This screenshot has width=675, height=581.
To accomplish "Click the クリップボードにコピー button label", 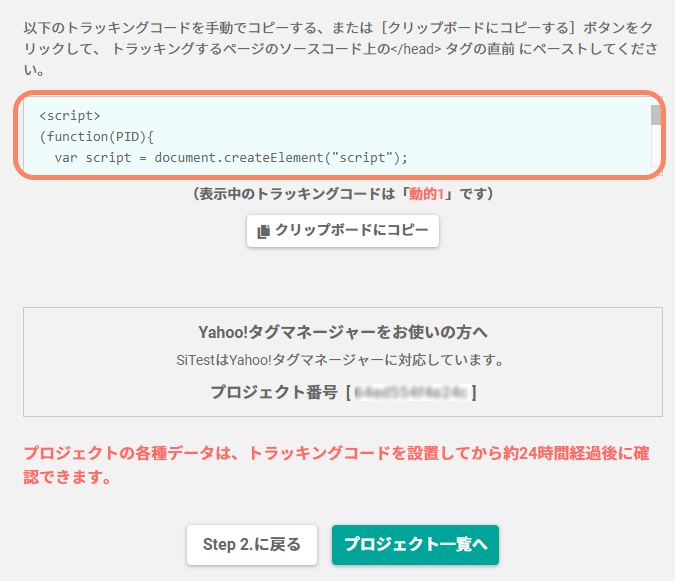I will pos(352,230).
